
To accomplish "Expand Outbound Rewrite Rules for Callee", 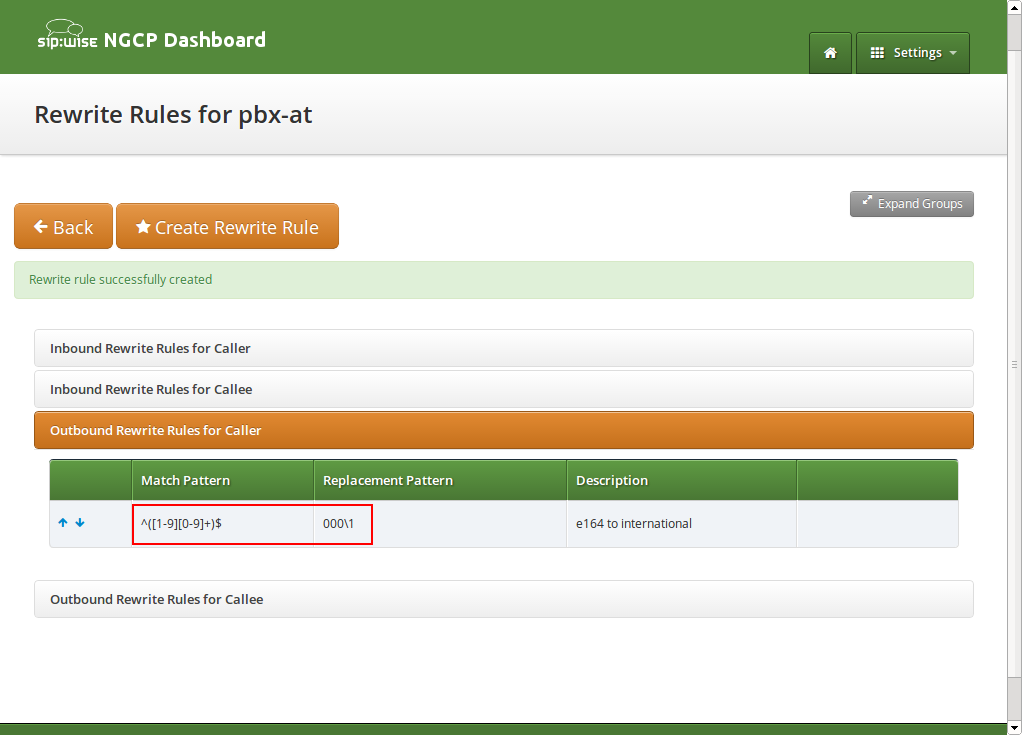I will coord(504,599).
